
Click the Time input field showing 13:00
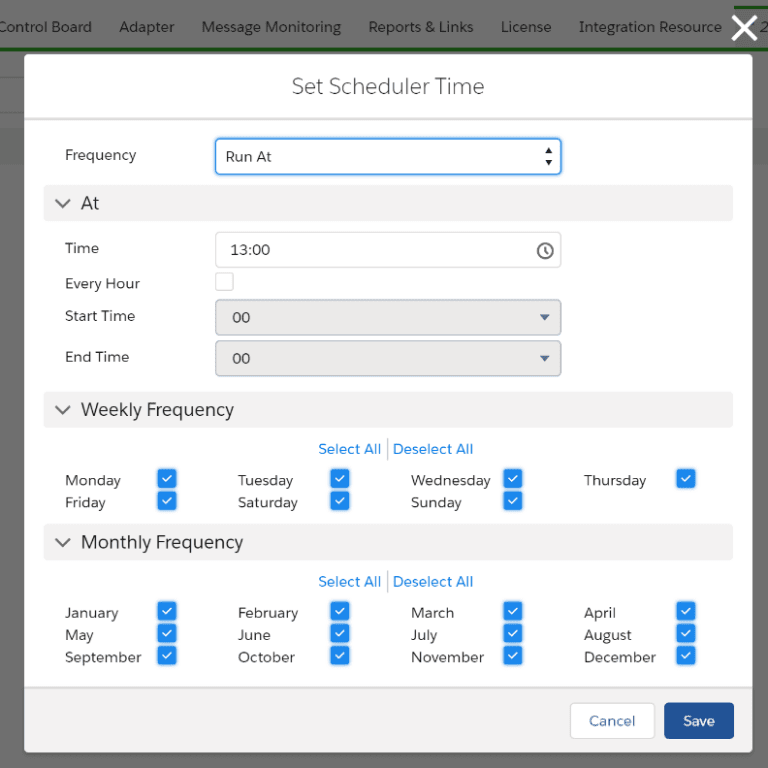(375, 250)
